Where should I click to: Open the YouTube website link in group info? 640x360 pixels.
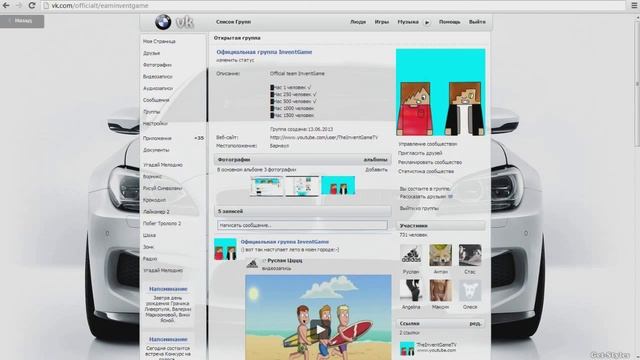[324, 138]
